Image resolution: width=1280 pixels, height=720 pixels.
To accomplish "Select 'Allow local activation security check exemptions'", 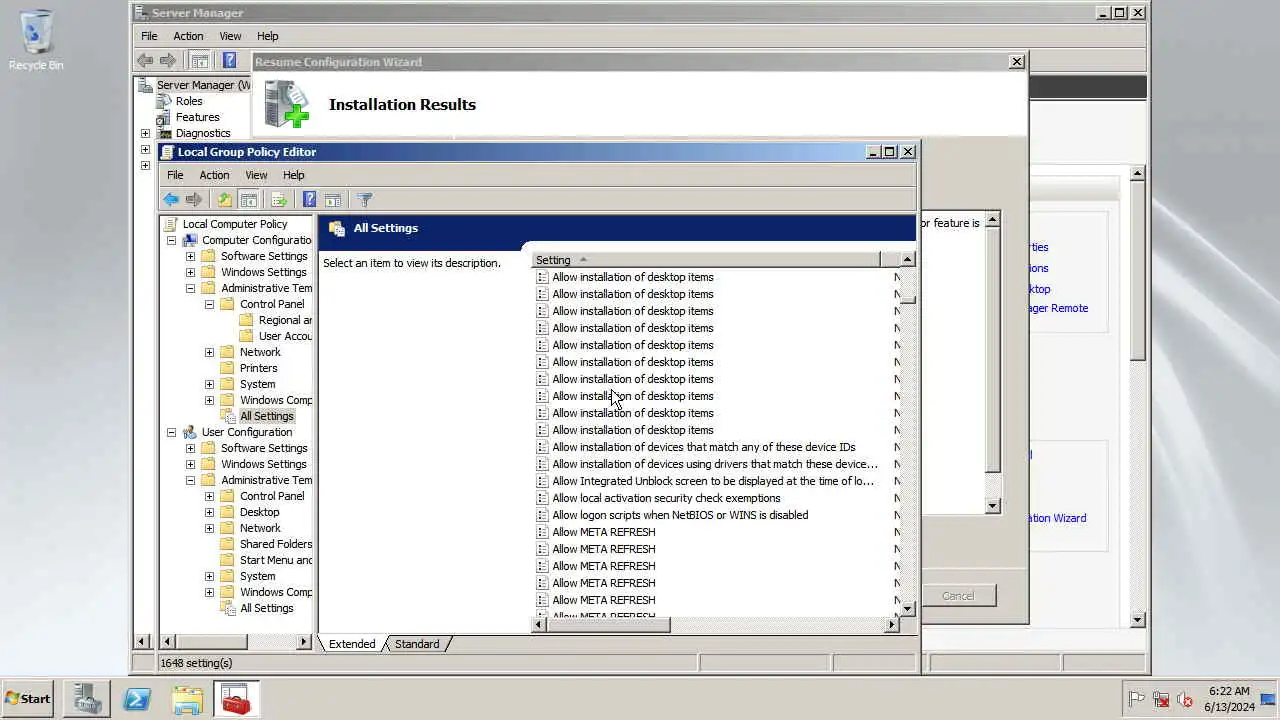I will point(666,498).
